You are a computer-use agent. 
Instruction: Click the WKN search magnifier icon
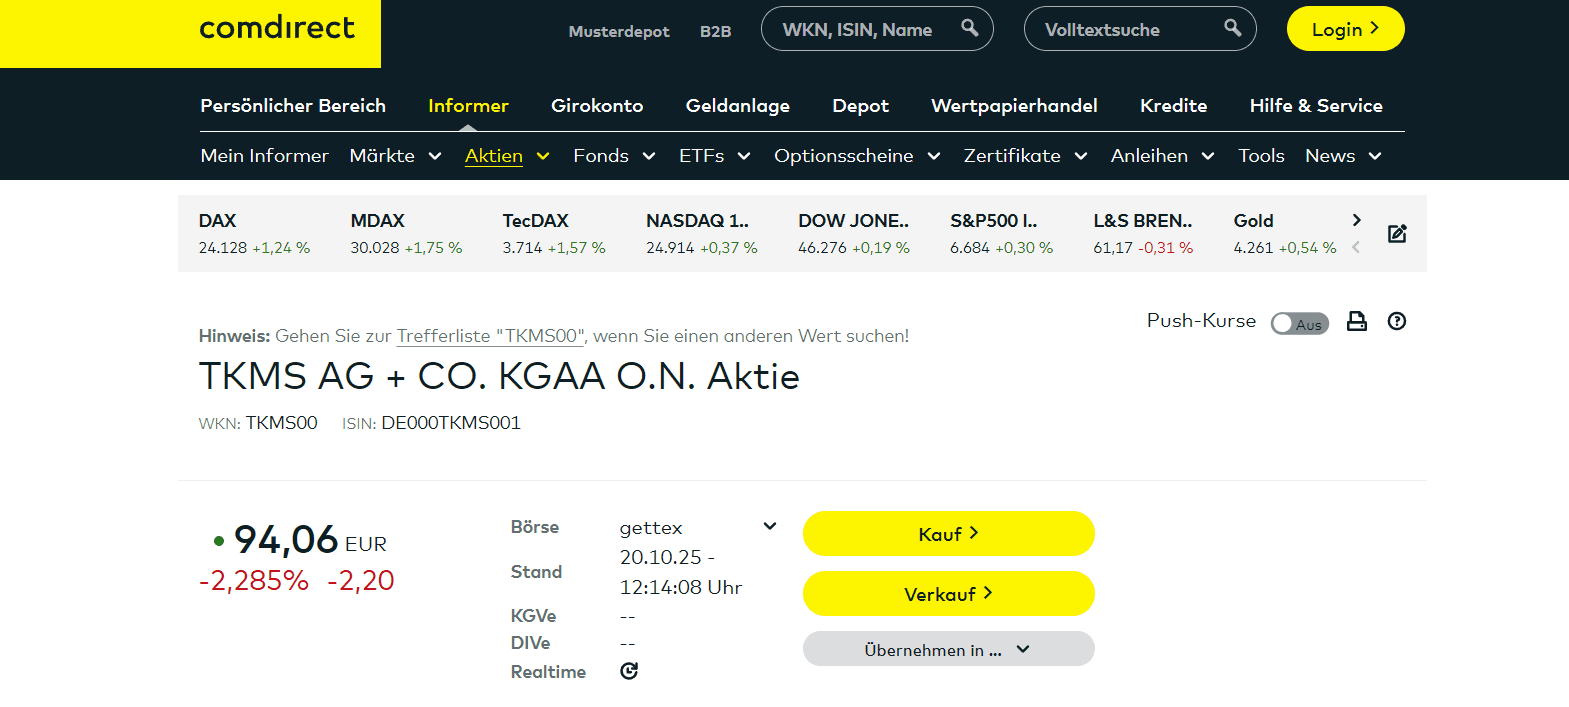969,28
